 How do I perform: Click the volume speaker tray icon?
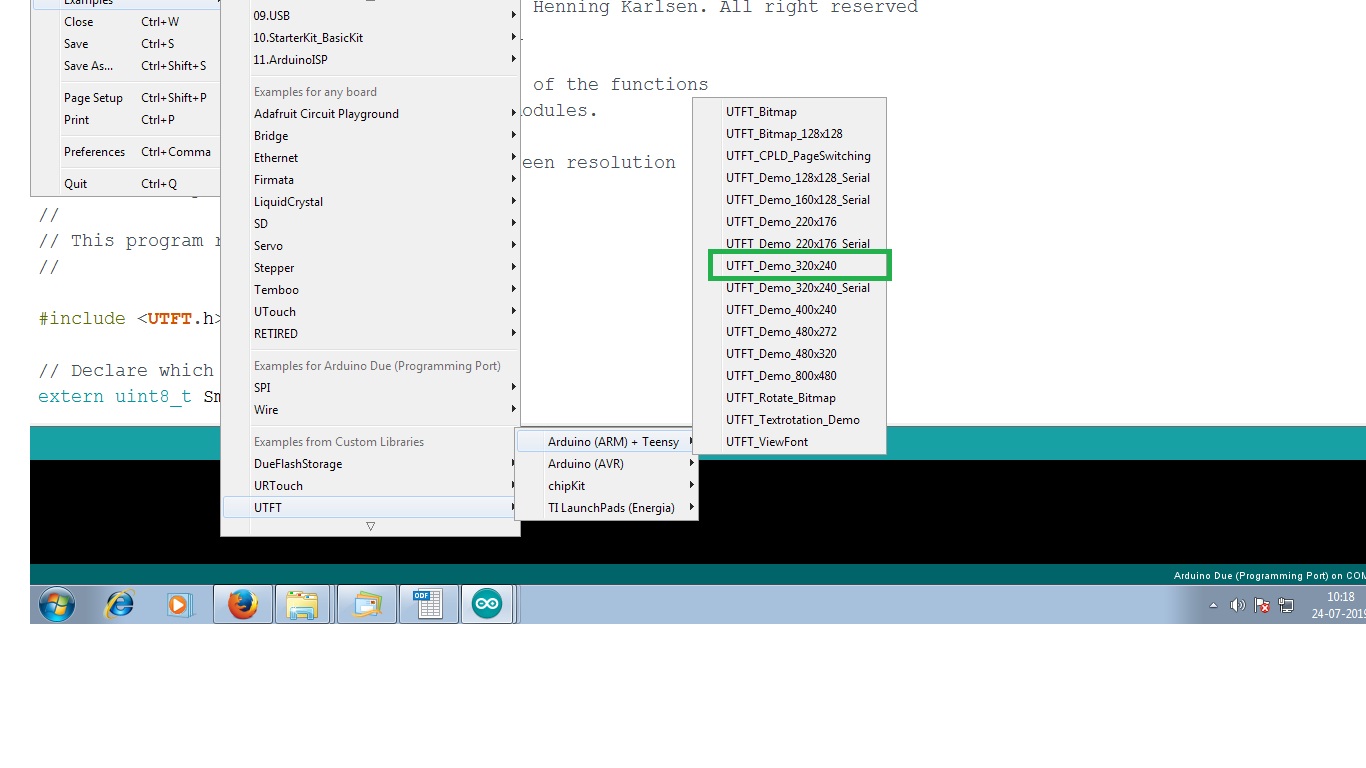[1237, 605]
